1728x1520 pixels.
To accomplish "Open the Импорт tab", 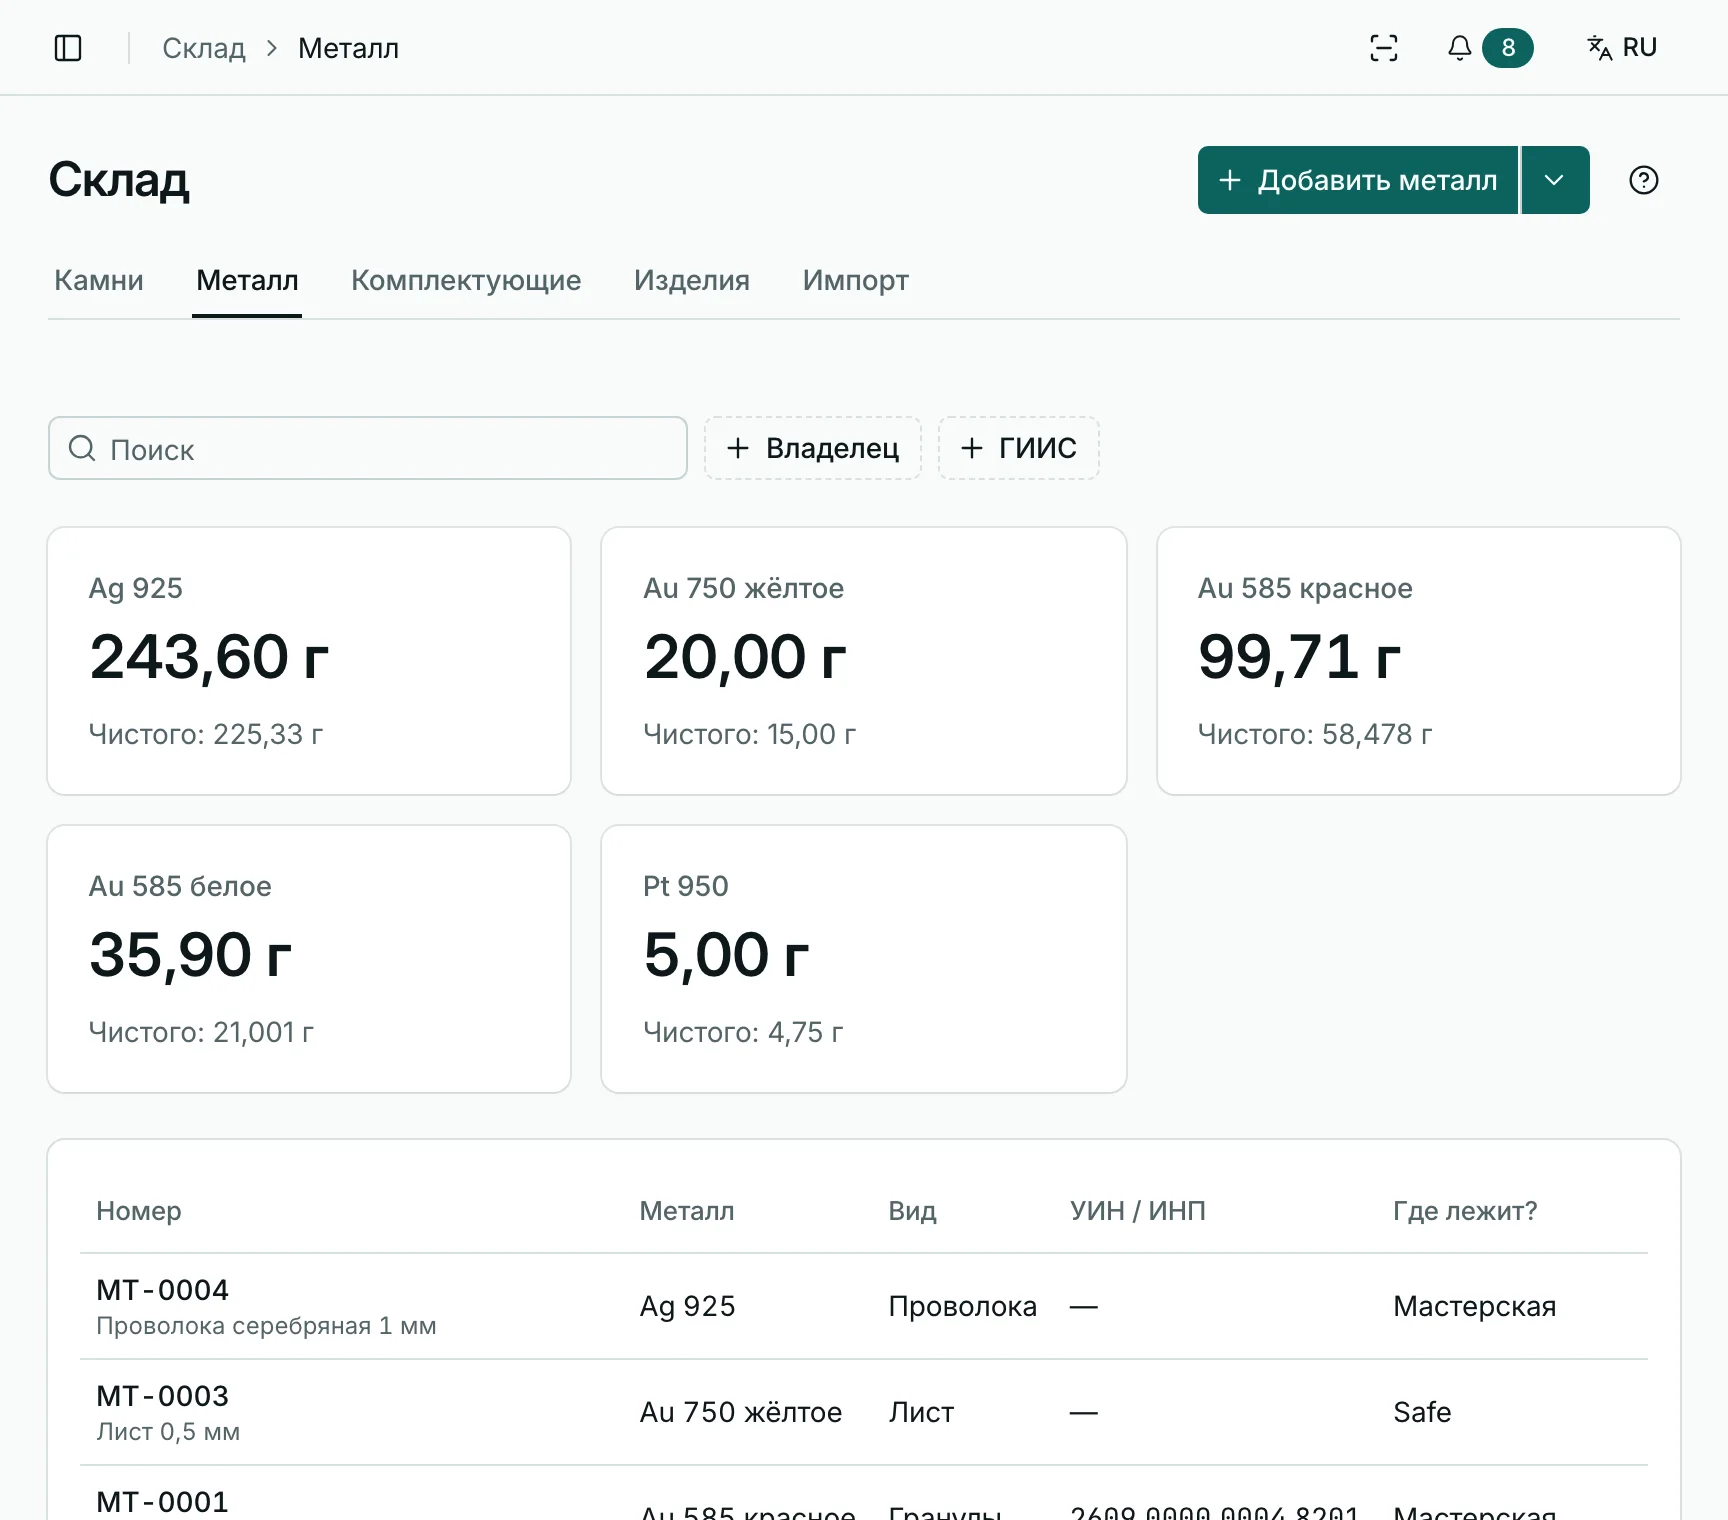I will [x=856, y=280].
